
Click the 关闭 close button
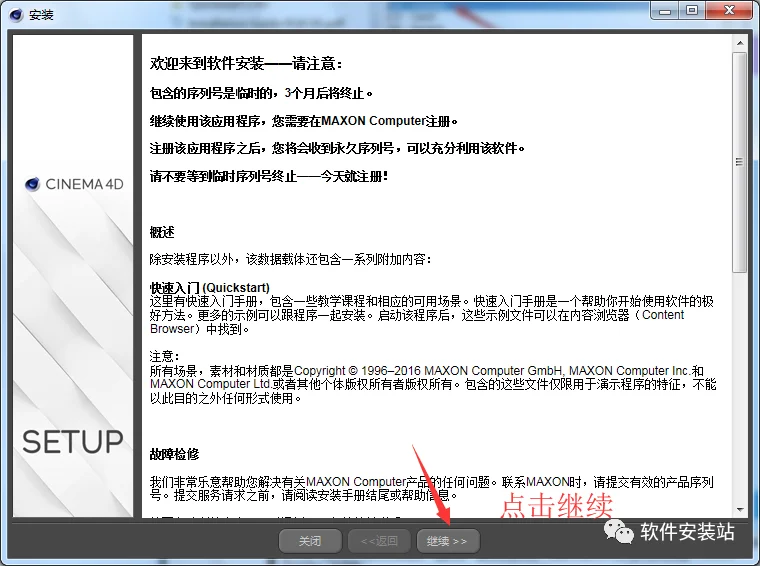coord(310,541)
